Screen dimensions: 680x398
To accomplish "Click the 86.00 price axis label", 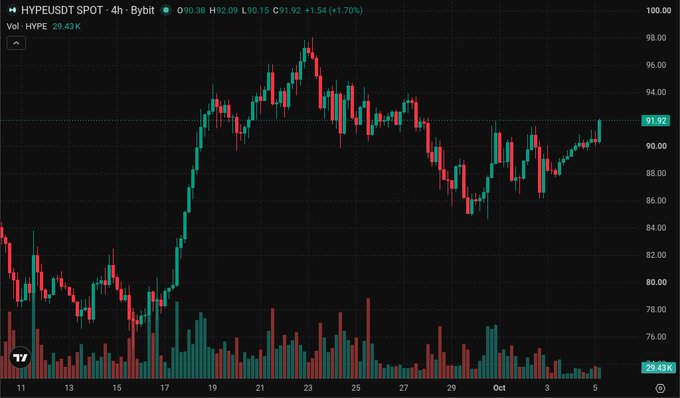I will [x=656, y=200].
